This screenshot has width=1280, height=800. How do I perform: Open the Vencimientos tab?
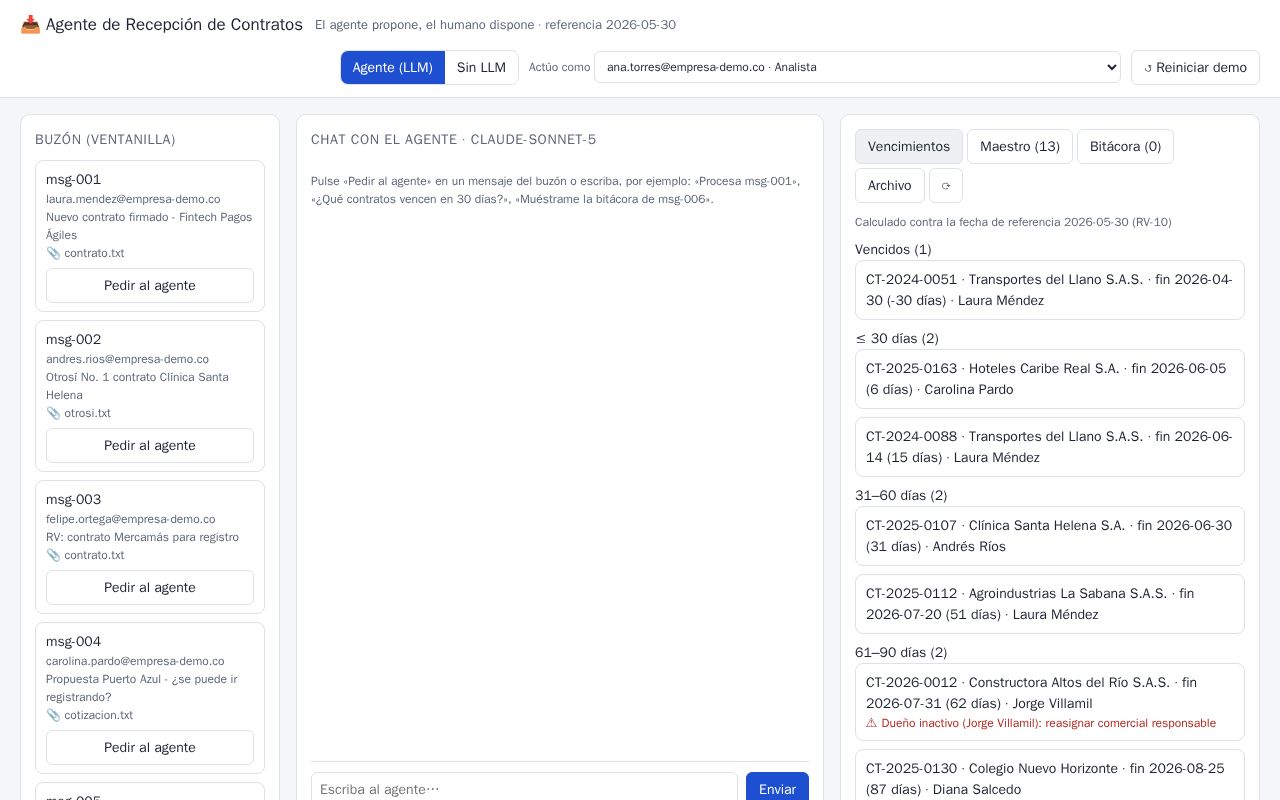pyautogui.click(x=909, y=147)
